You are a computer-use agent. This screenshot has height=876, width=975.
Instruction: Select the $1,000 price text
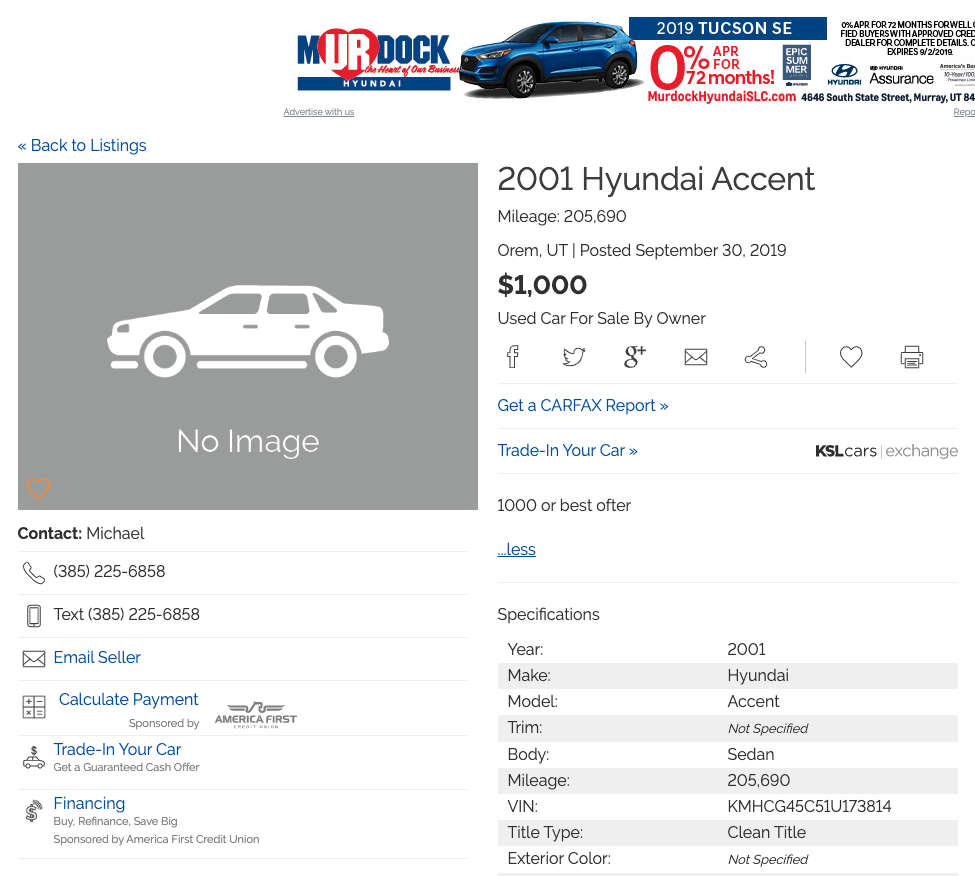pyautogui.click(x=542, y=285)
